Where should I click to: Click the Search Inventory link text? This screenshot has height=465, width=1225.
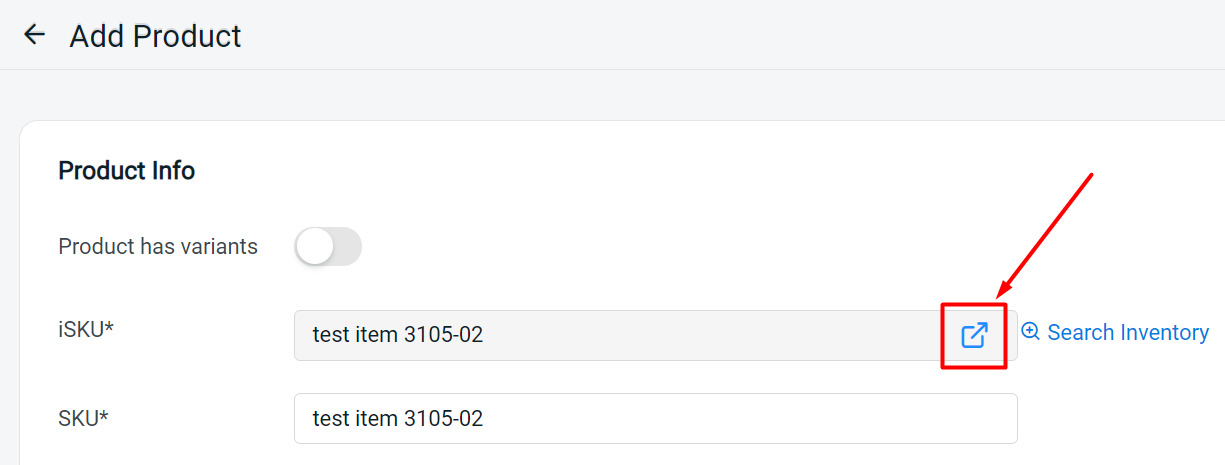pos(1128,333)
